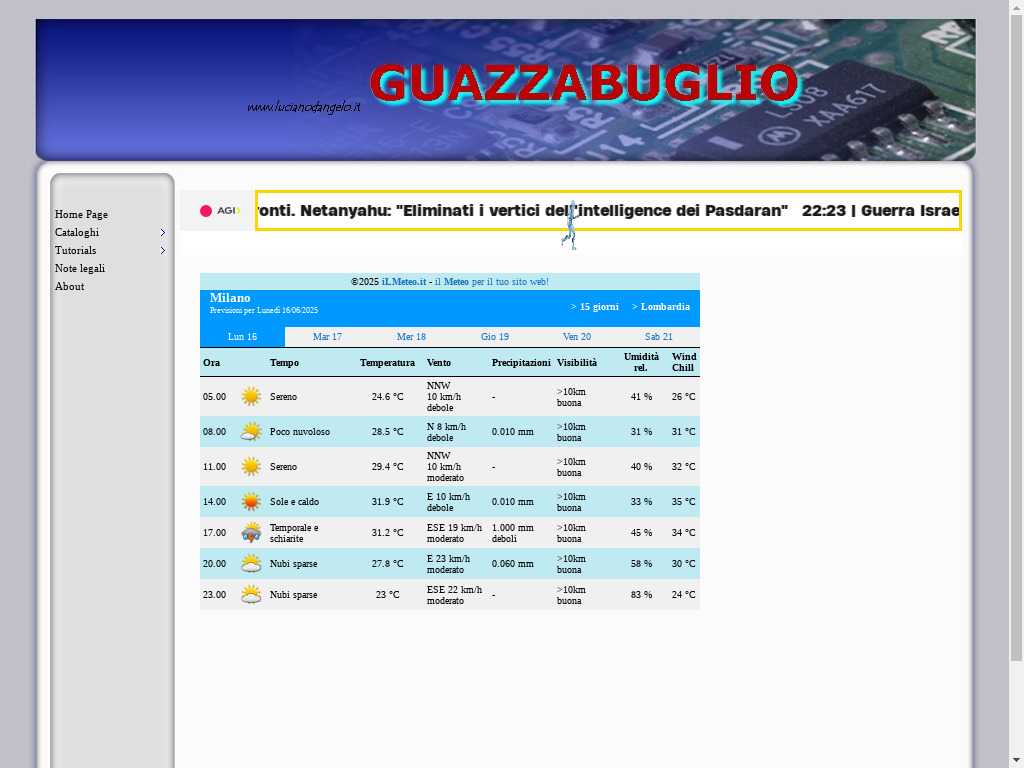
Task: Open Note legali page
Action: 80,268
